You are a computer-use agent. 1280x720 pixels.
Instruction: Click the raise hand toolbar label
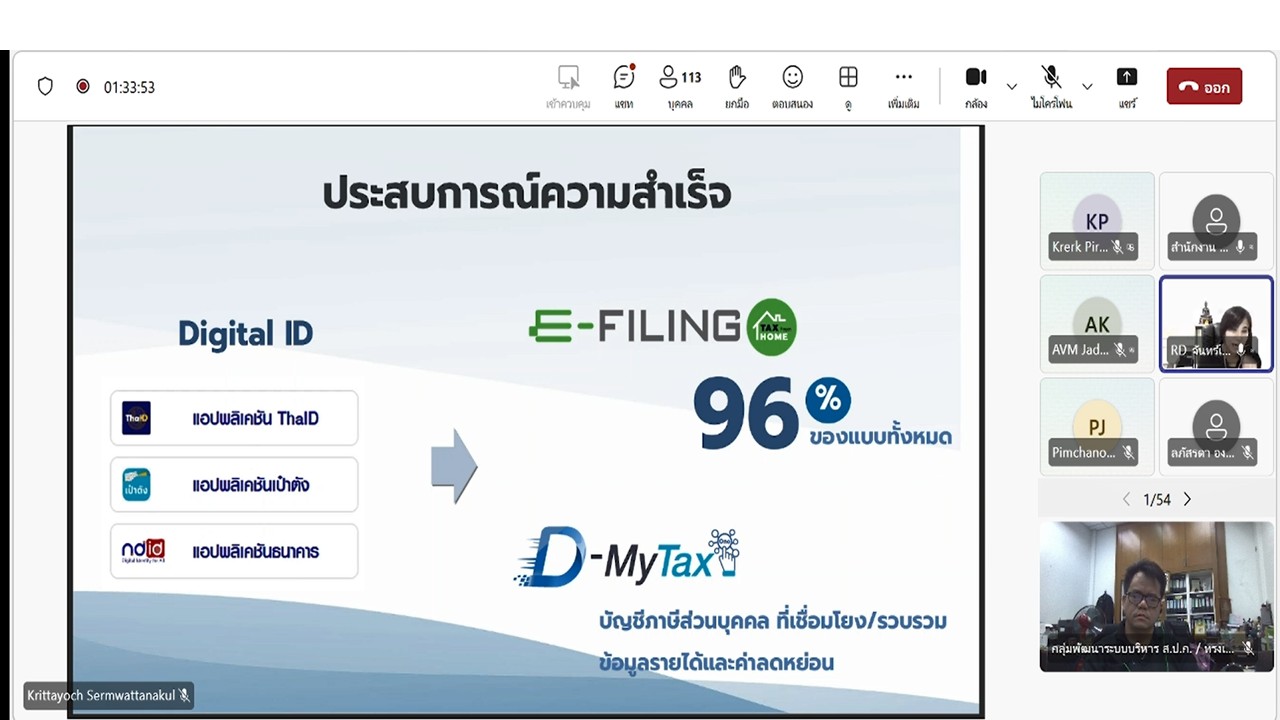737,103
